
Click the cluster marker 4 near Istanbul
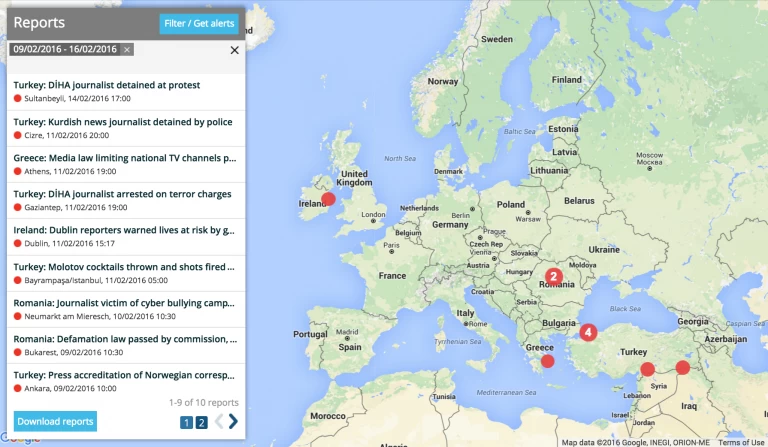point(588,332)
